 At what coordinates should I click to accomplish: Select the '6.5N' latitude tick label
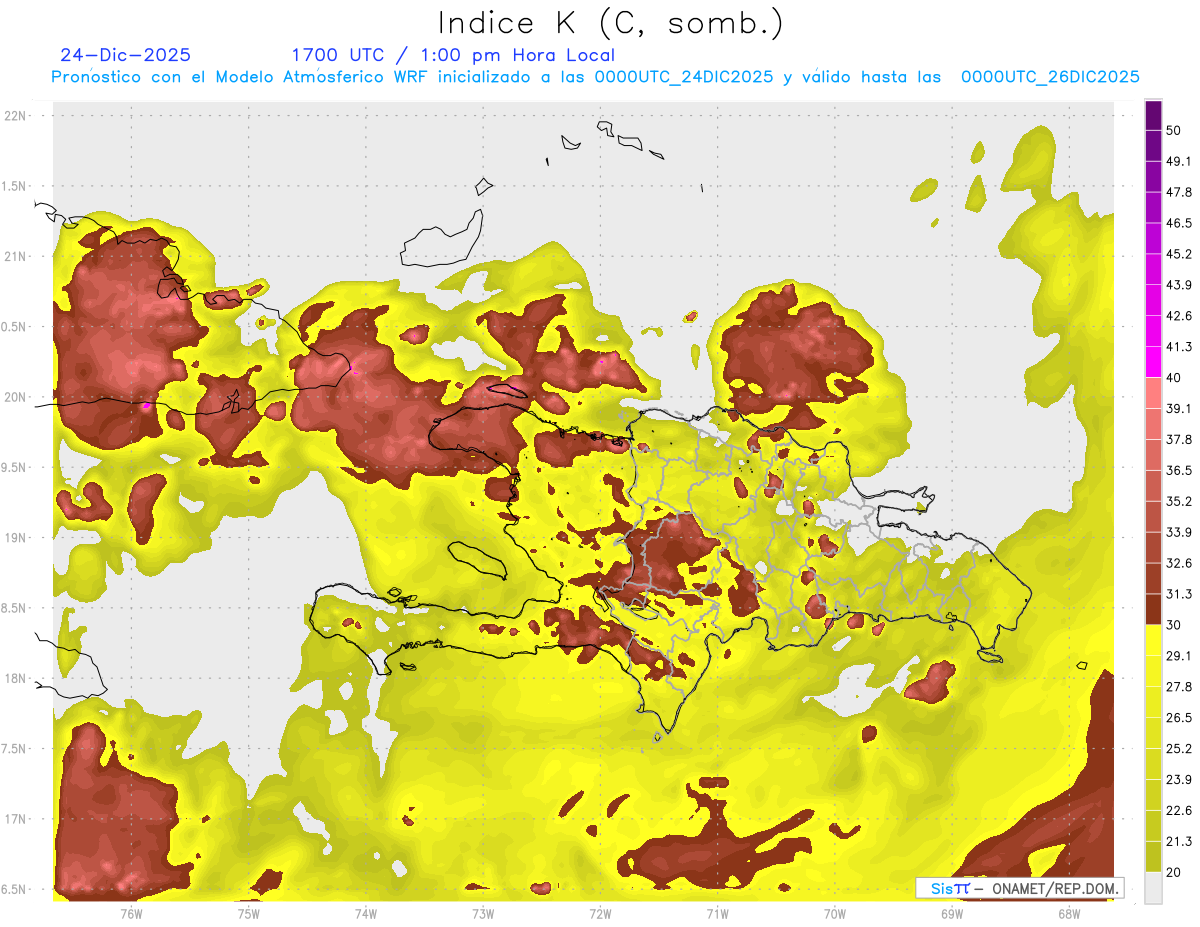[x=14, y=890]
